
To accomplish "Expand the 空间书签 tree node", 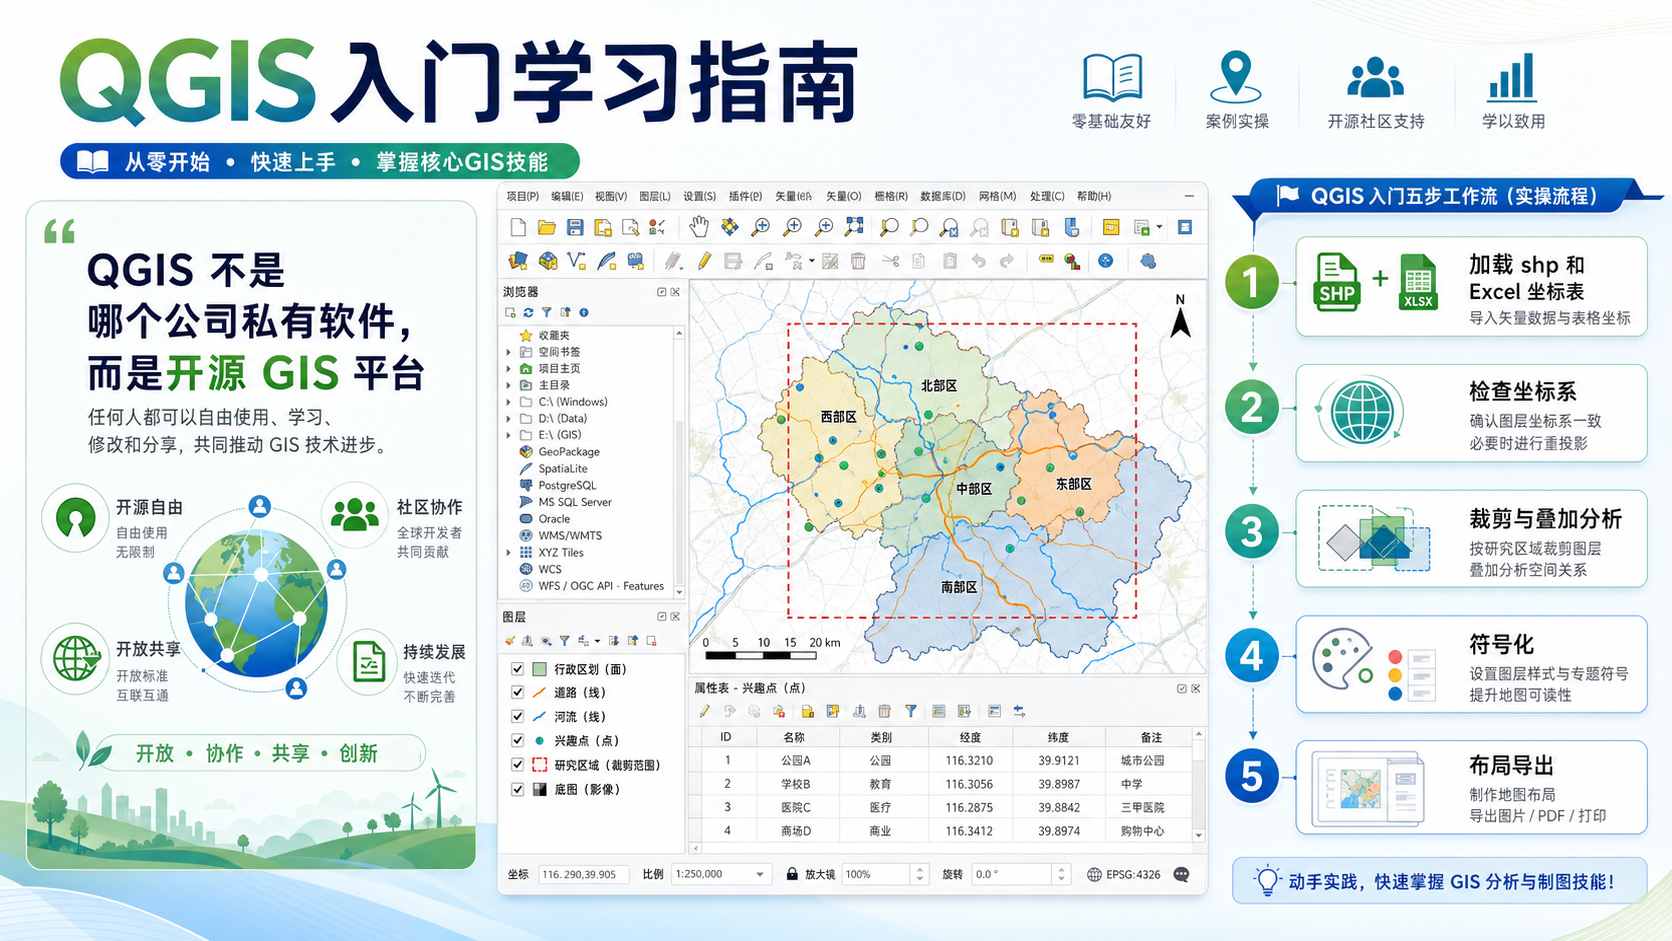I will point(508,352).
